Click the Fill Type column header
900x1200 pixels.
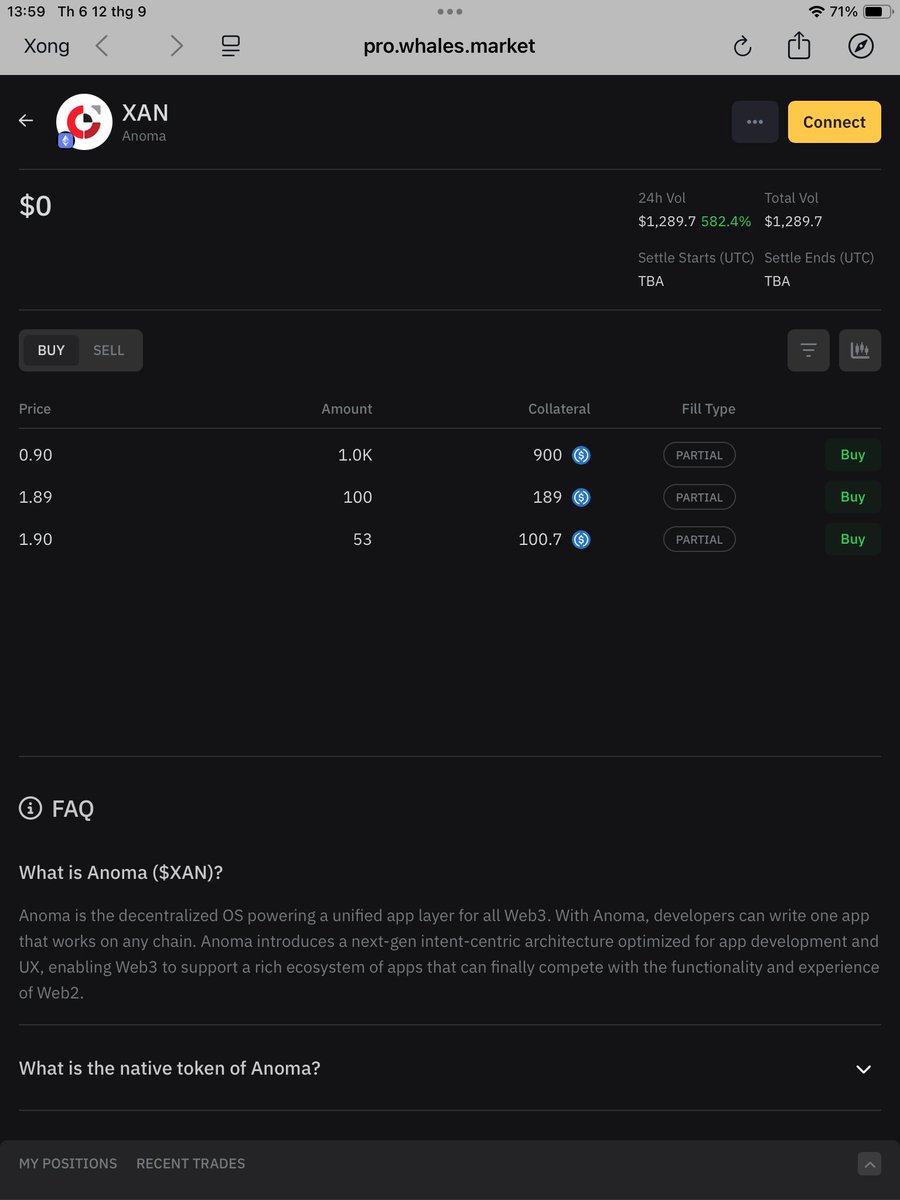click(x=708, y=408)
